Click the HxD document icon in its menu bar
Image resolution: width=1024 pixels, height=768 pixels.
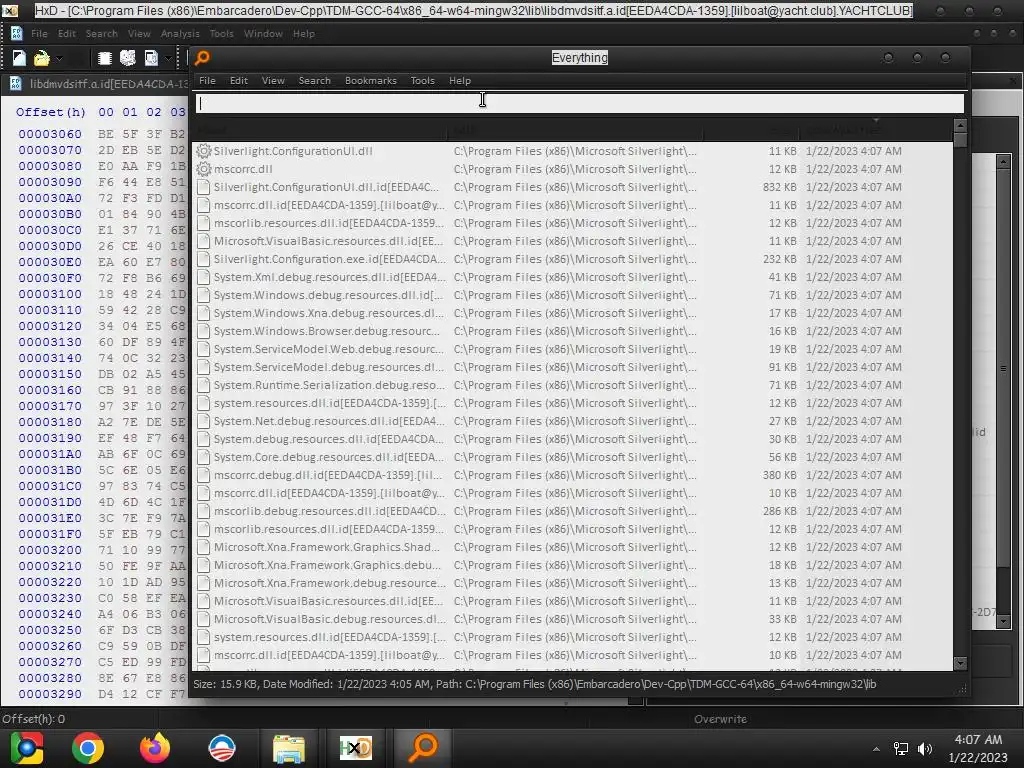16,33
